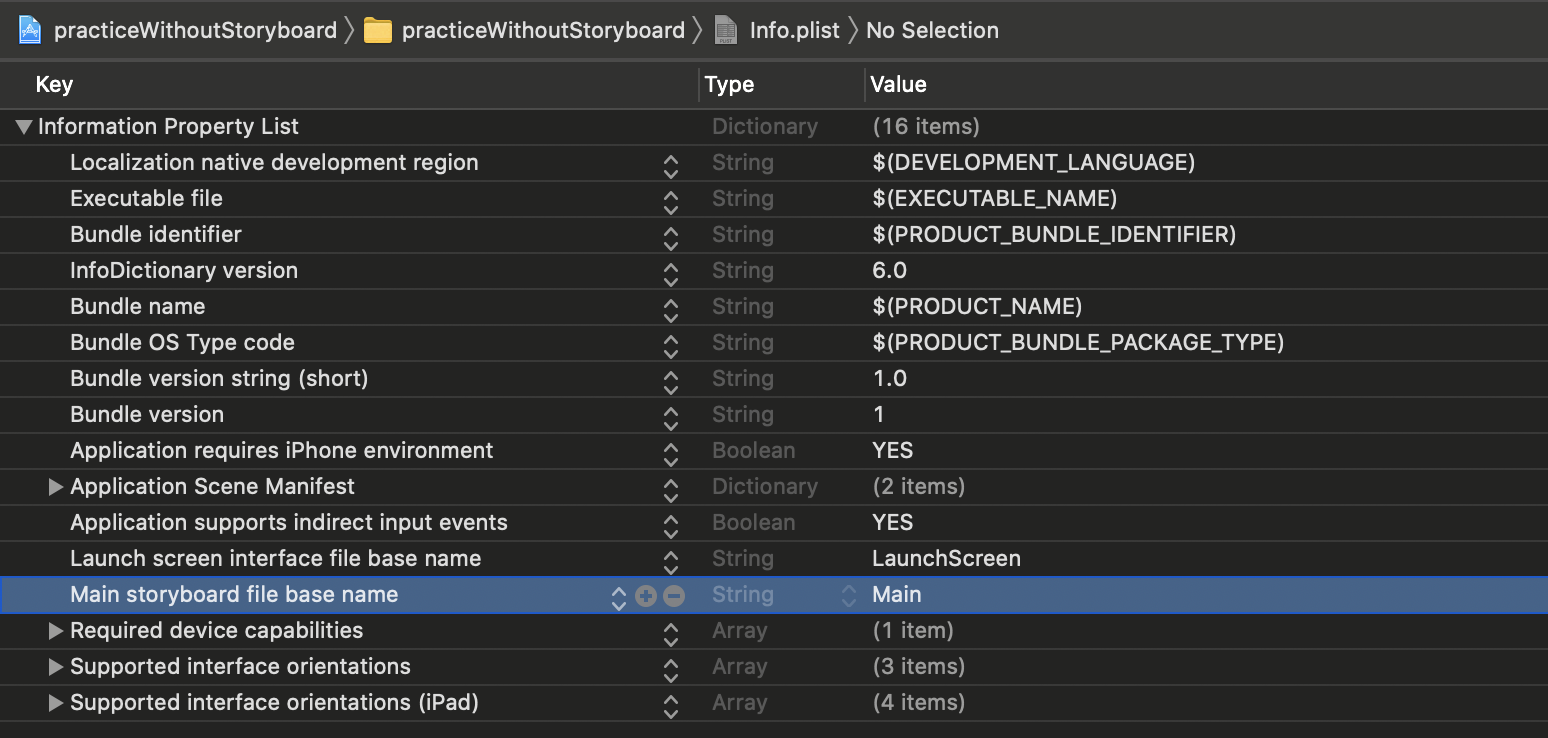The image size is (1548, 738).
Task: Click the (16 items) value text
Action: click(926, 127)
